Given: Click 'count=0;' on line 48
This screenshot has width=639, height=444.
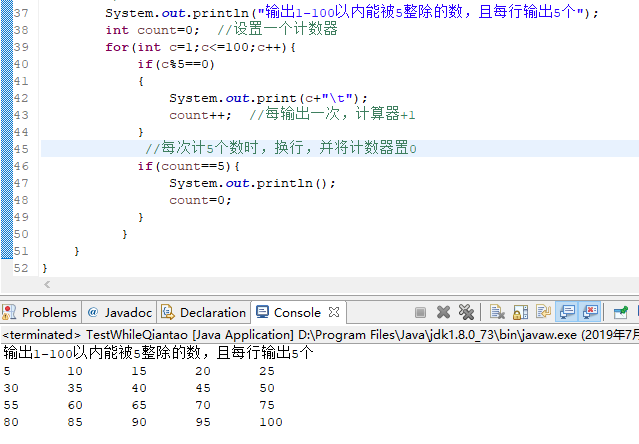Looking at the screenshot, I should (200, 200).
